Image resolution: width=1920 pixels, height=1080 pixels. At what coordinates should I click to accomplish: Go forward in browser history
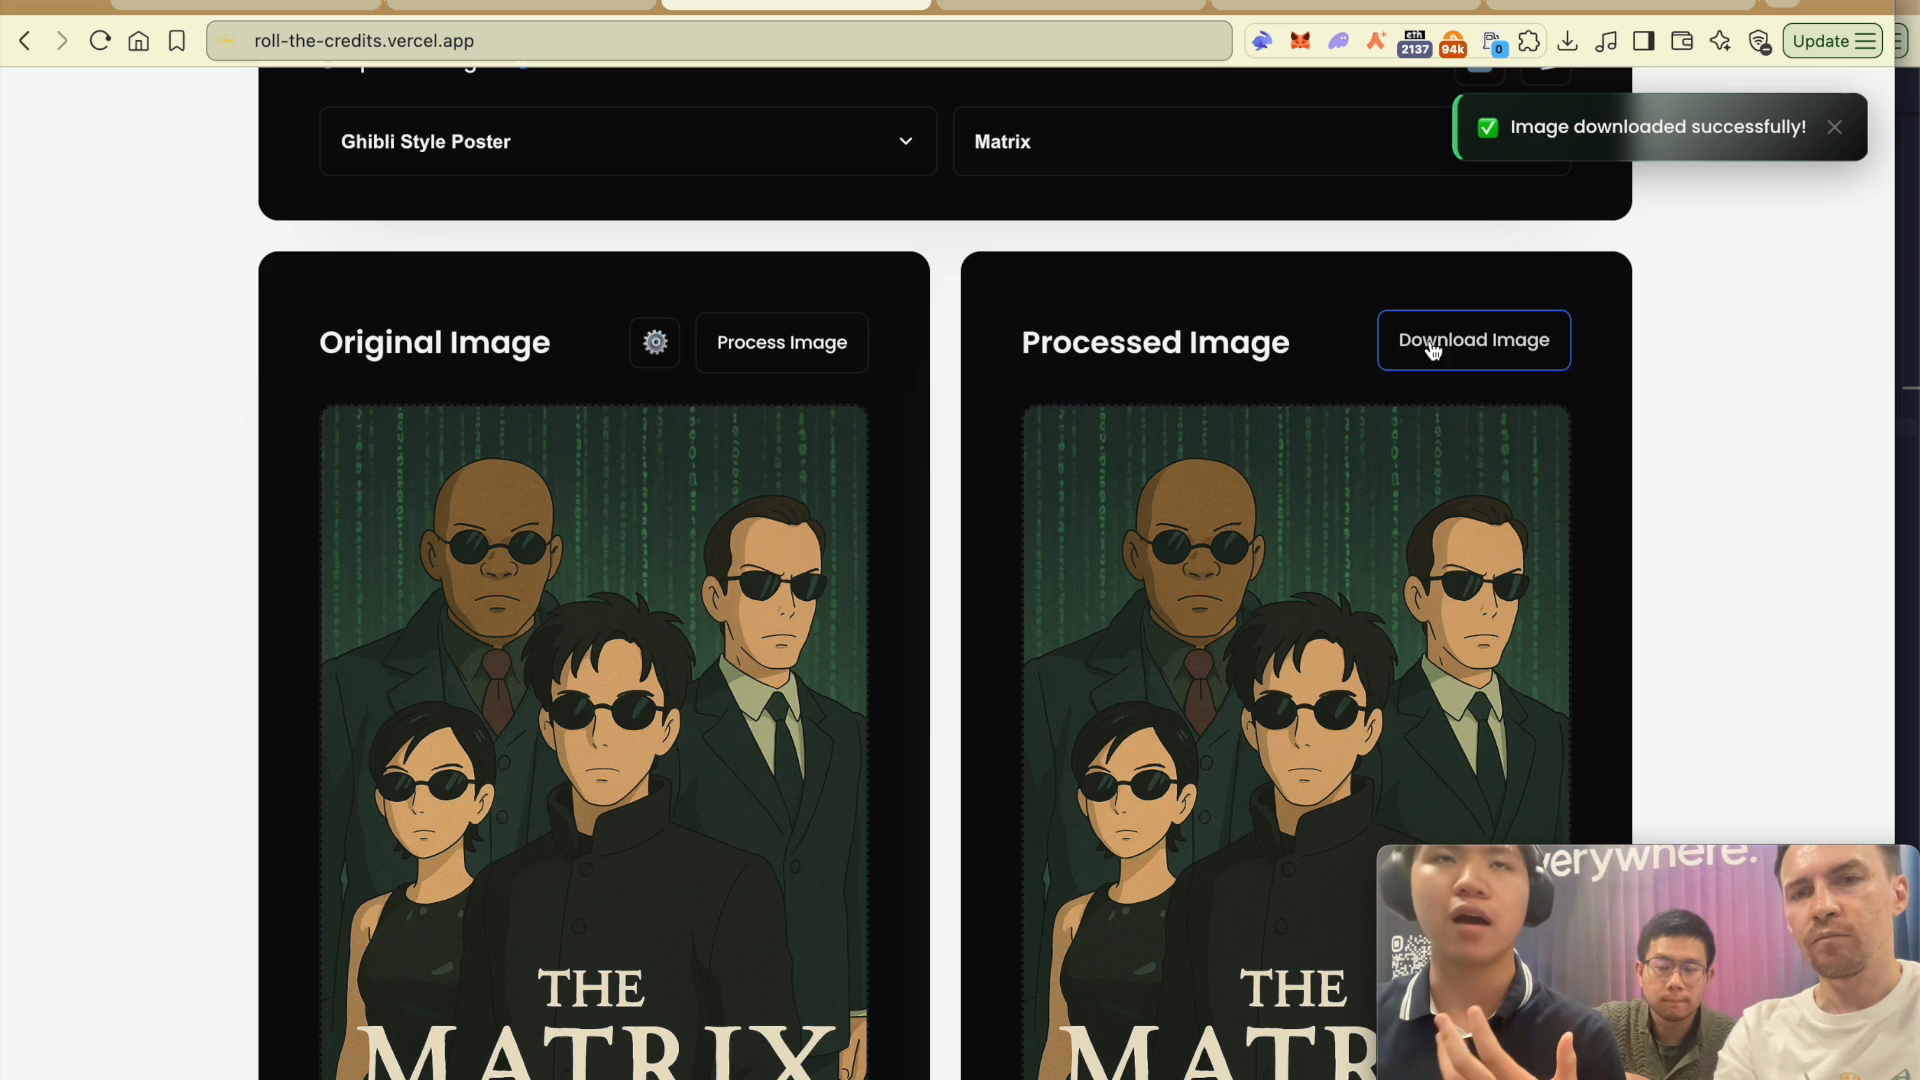(62, 41)
